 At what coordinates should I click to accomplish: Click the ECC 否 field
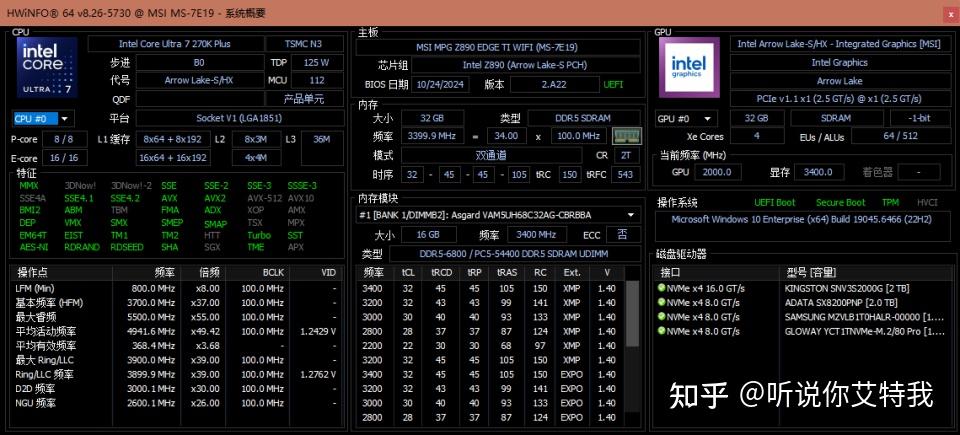[x=623, y=235]
